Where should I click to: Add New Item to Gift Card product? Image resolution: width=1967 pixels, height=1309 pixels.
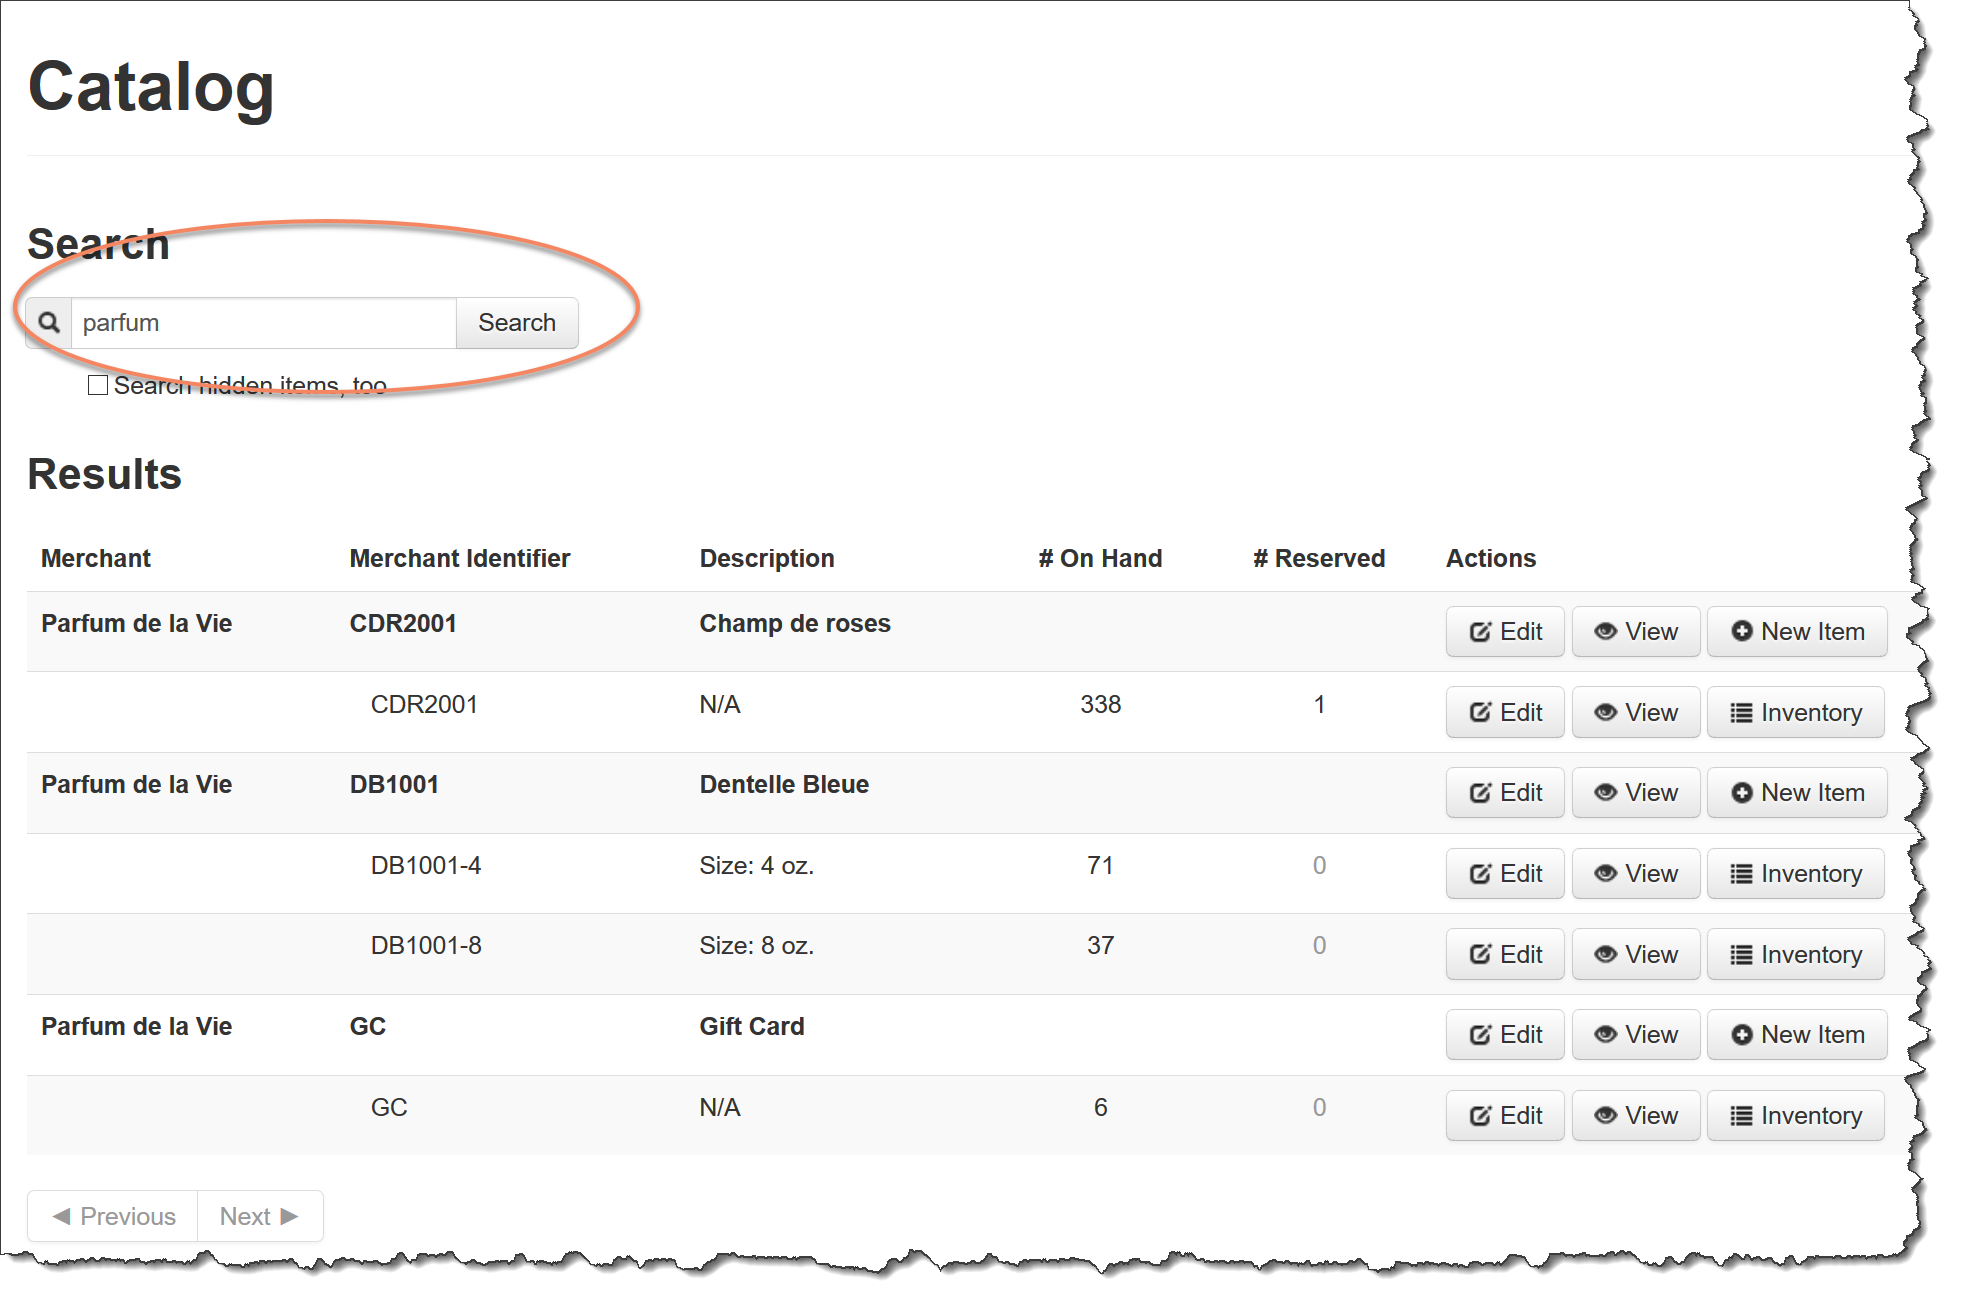coord(1796,1035)
